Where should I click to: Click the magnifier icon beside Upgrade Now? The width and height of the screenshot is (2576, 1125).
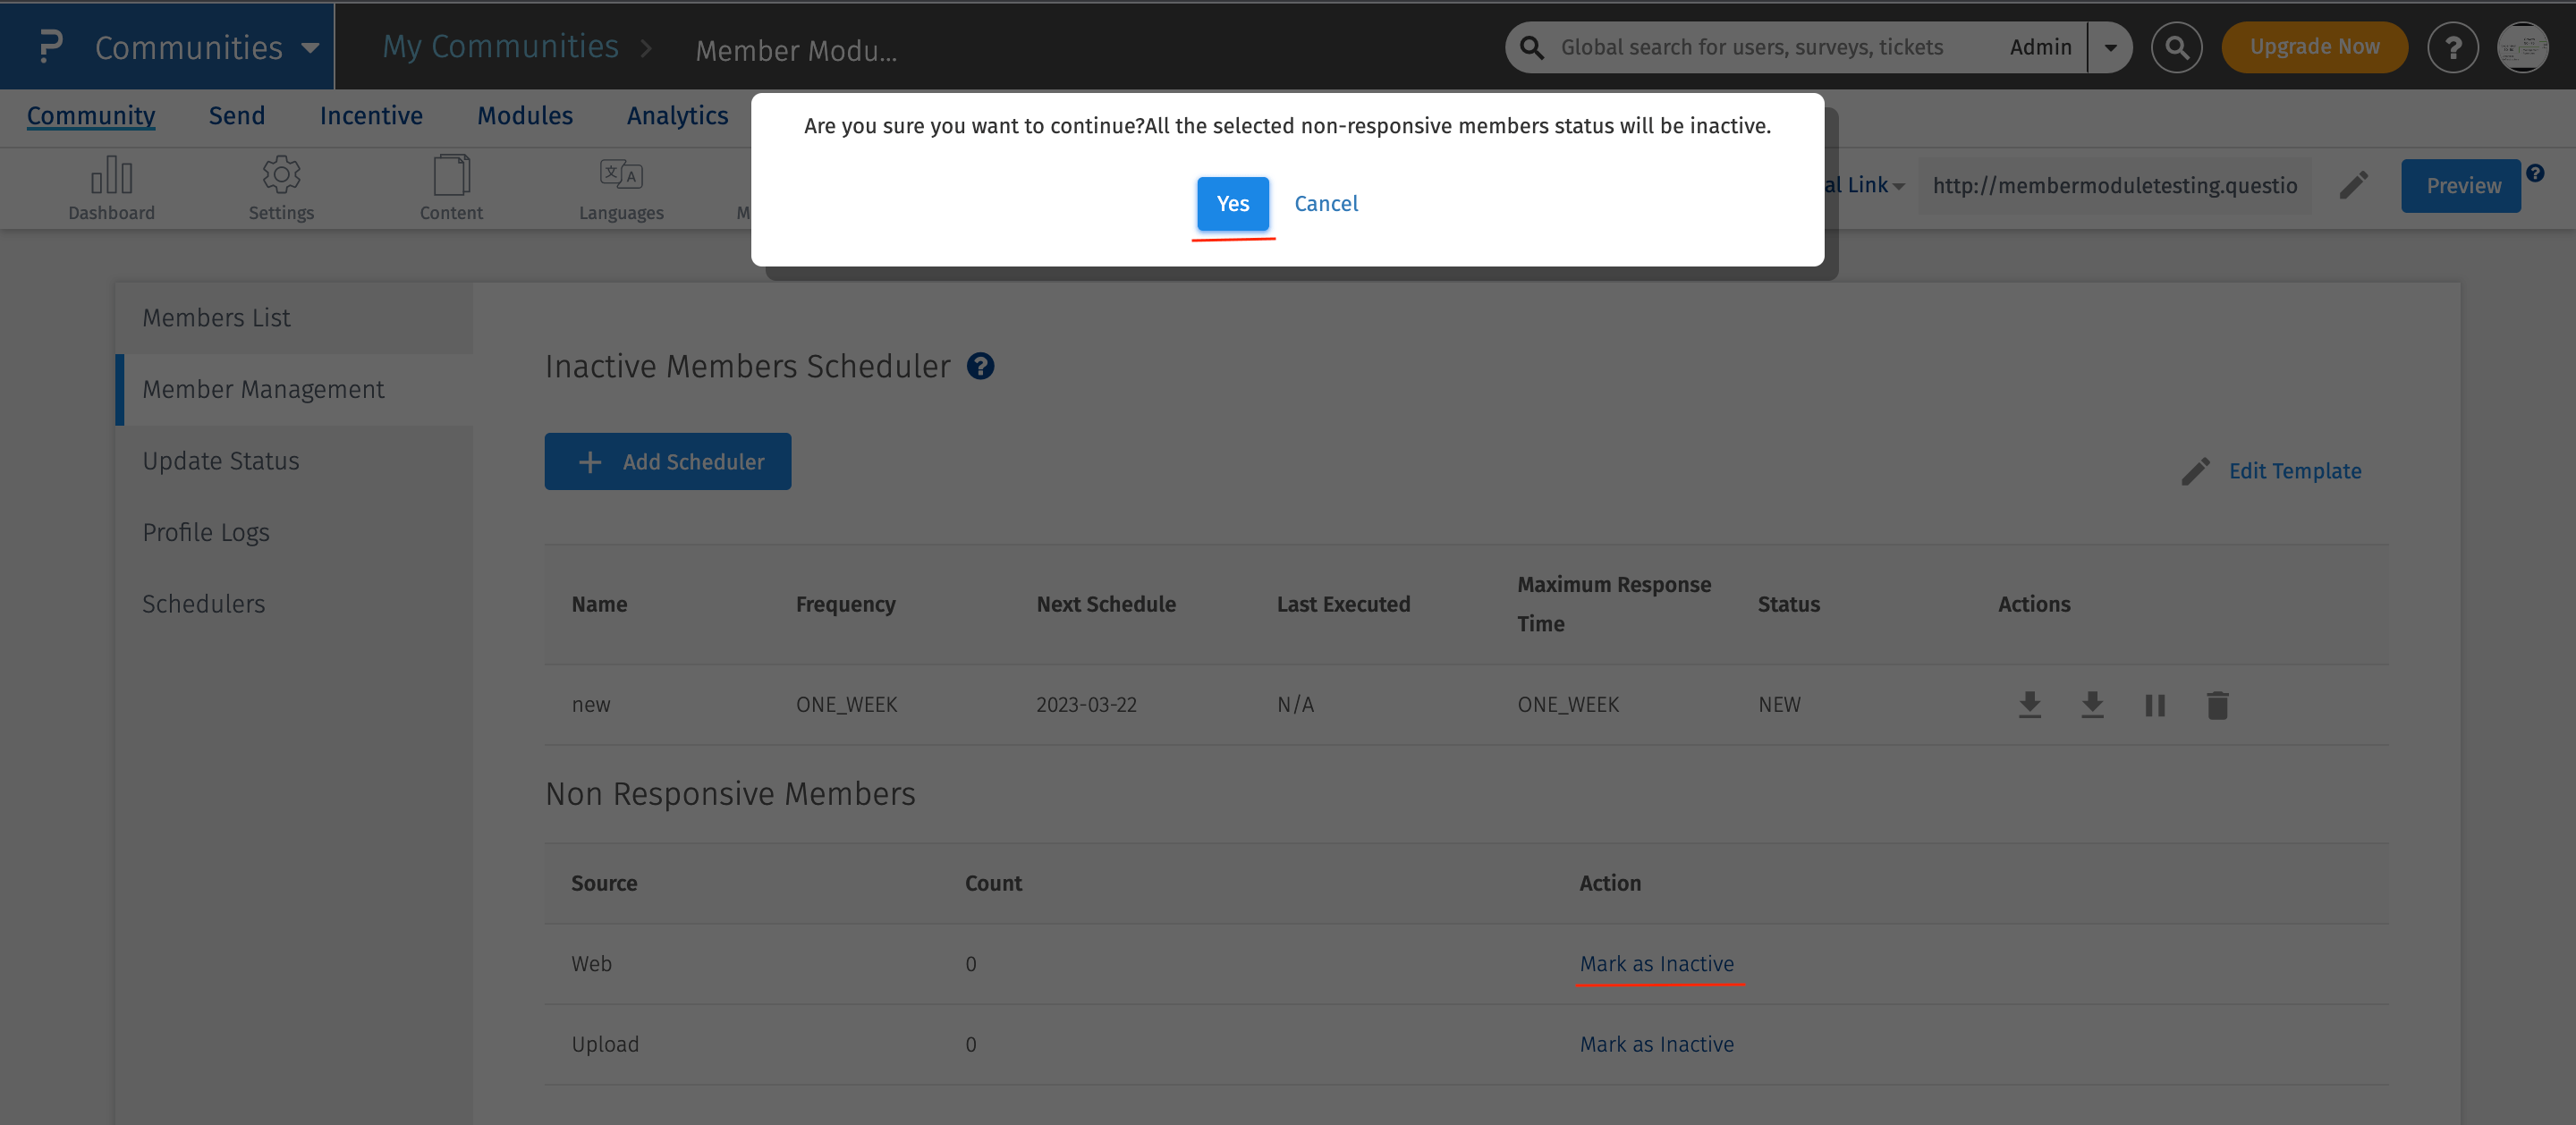click(x=2176, y=46)
